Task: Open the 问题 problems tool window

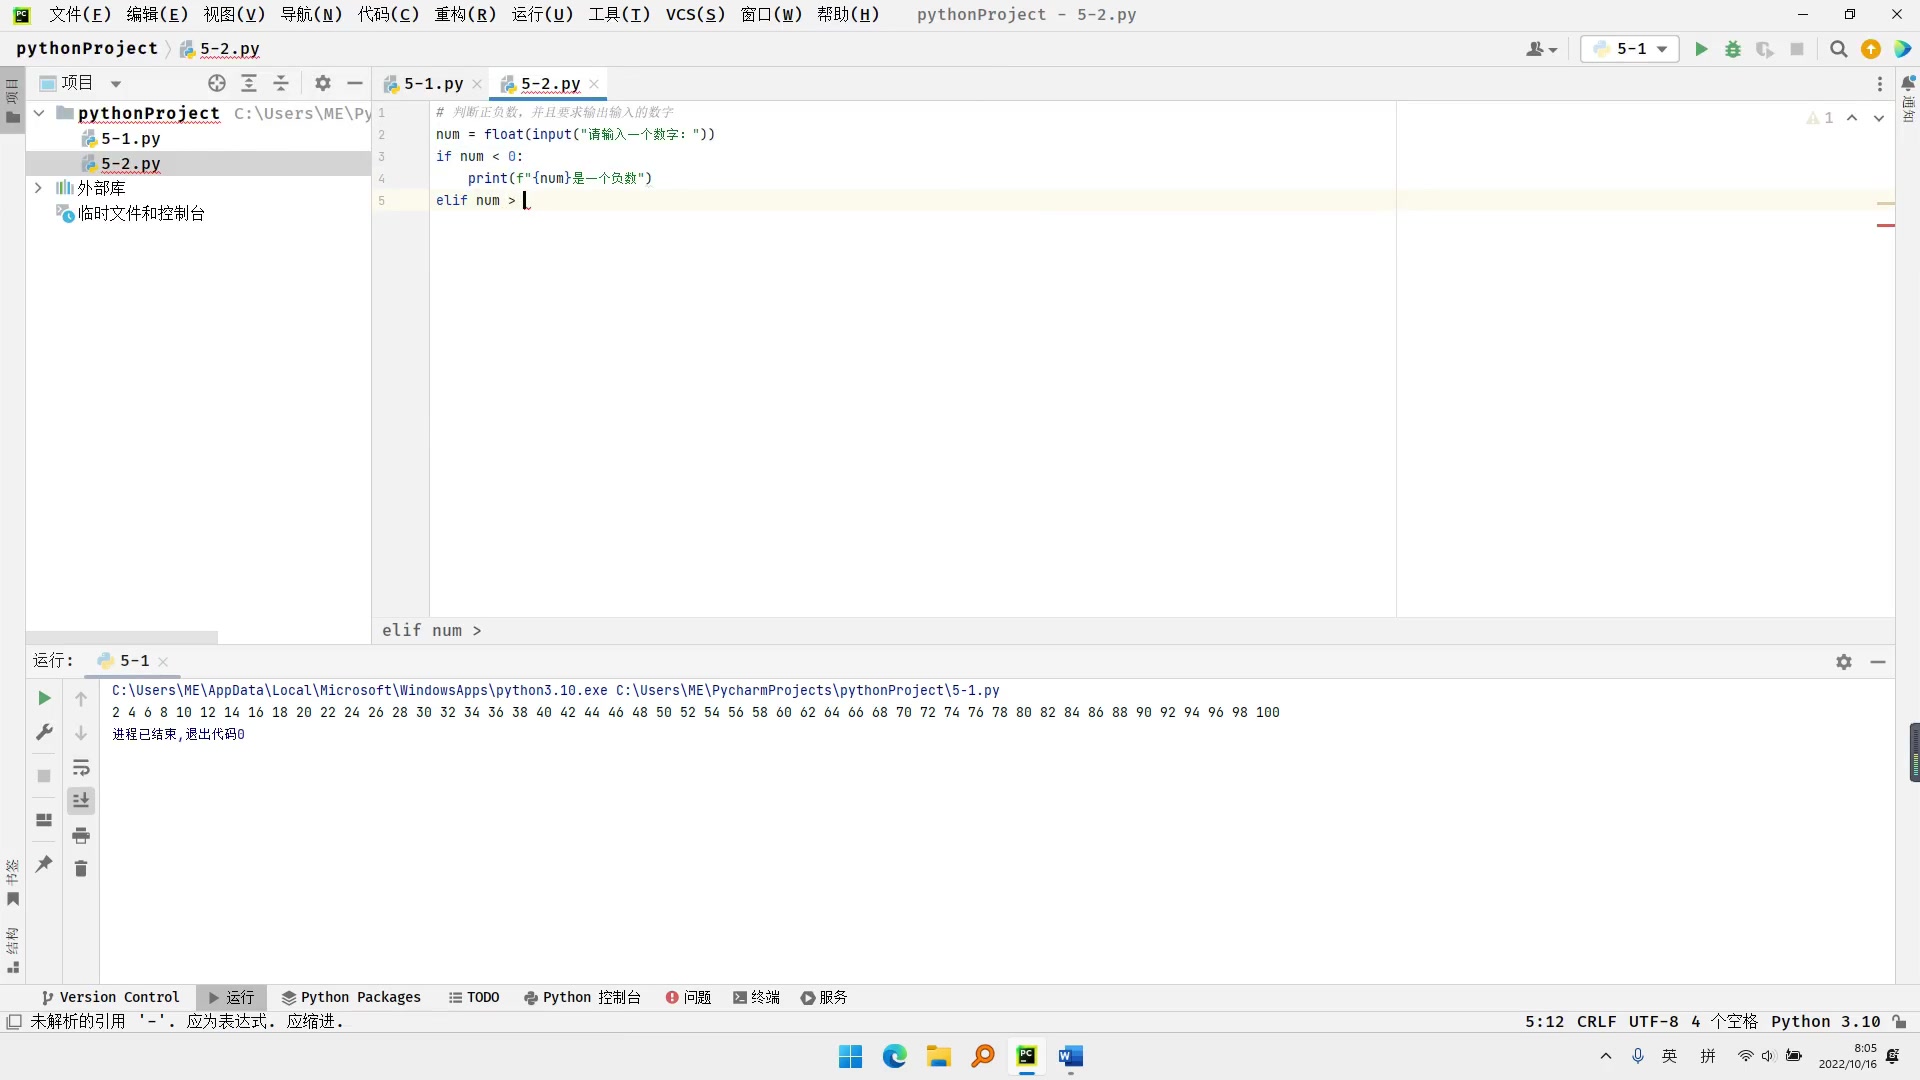Action: (688, 997)
